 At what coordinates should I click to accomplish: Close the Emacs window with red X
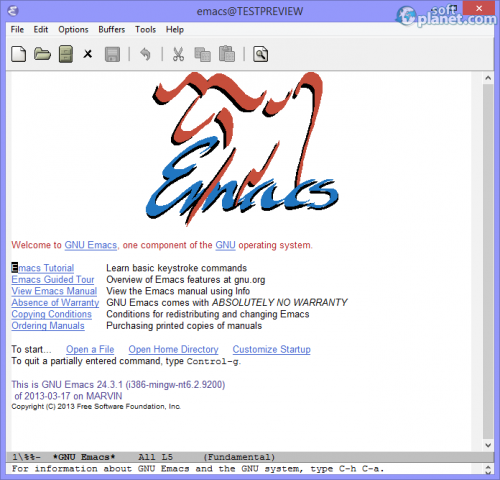(479, 8)
